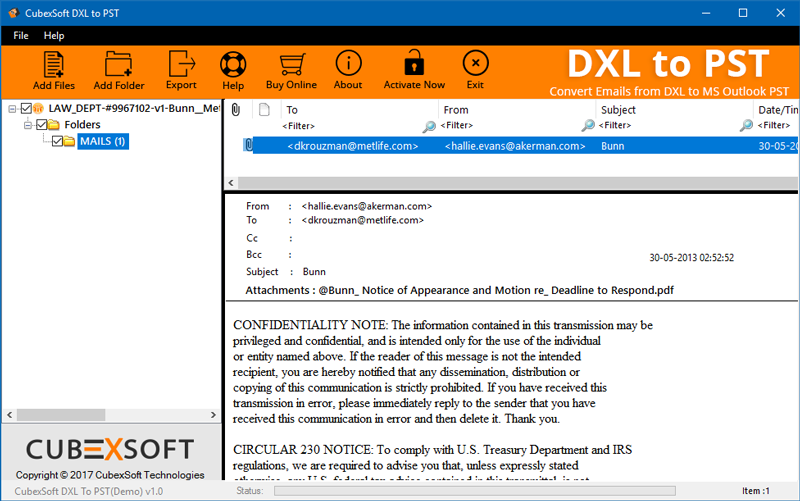This screenshot has height=501, width=800.
Task: Click the folder tree scroll-left arrow
Action: pos(10,415)
